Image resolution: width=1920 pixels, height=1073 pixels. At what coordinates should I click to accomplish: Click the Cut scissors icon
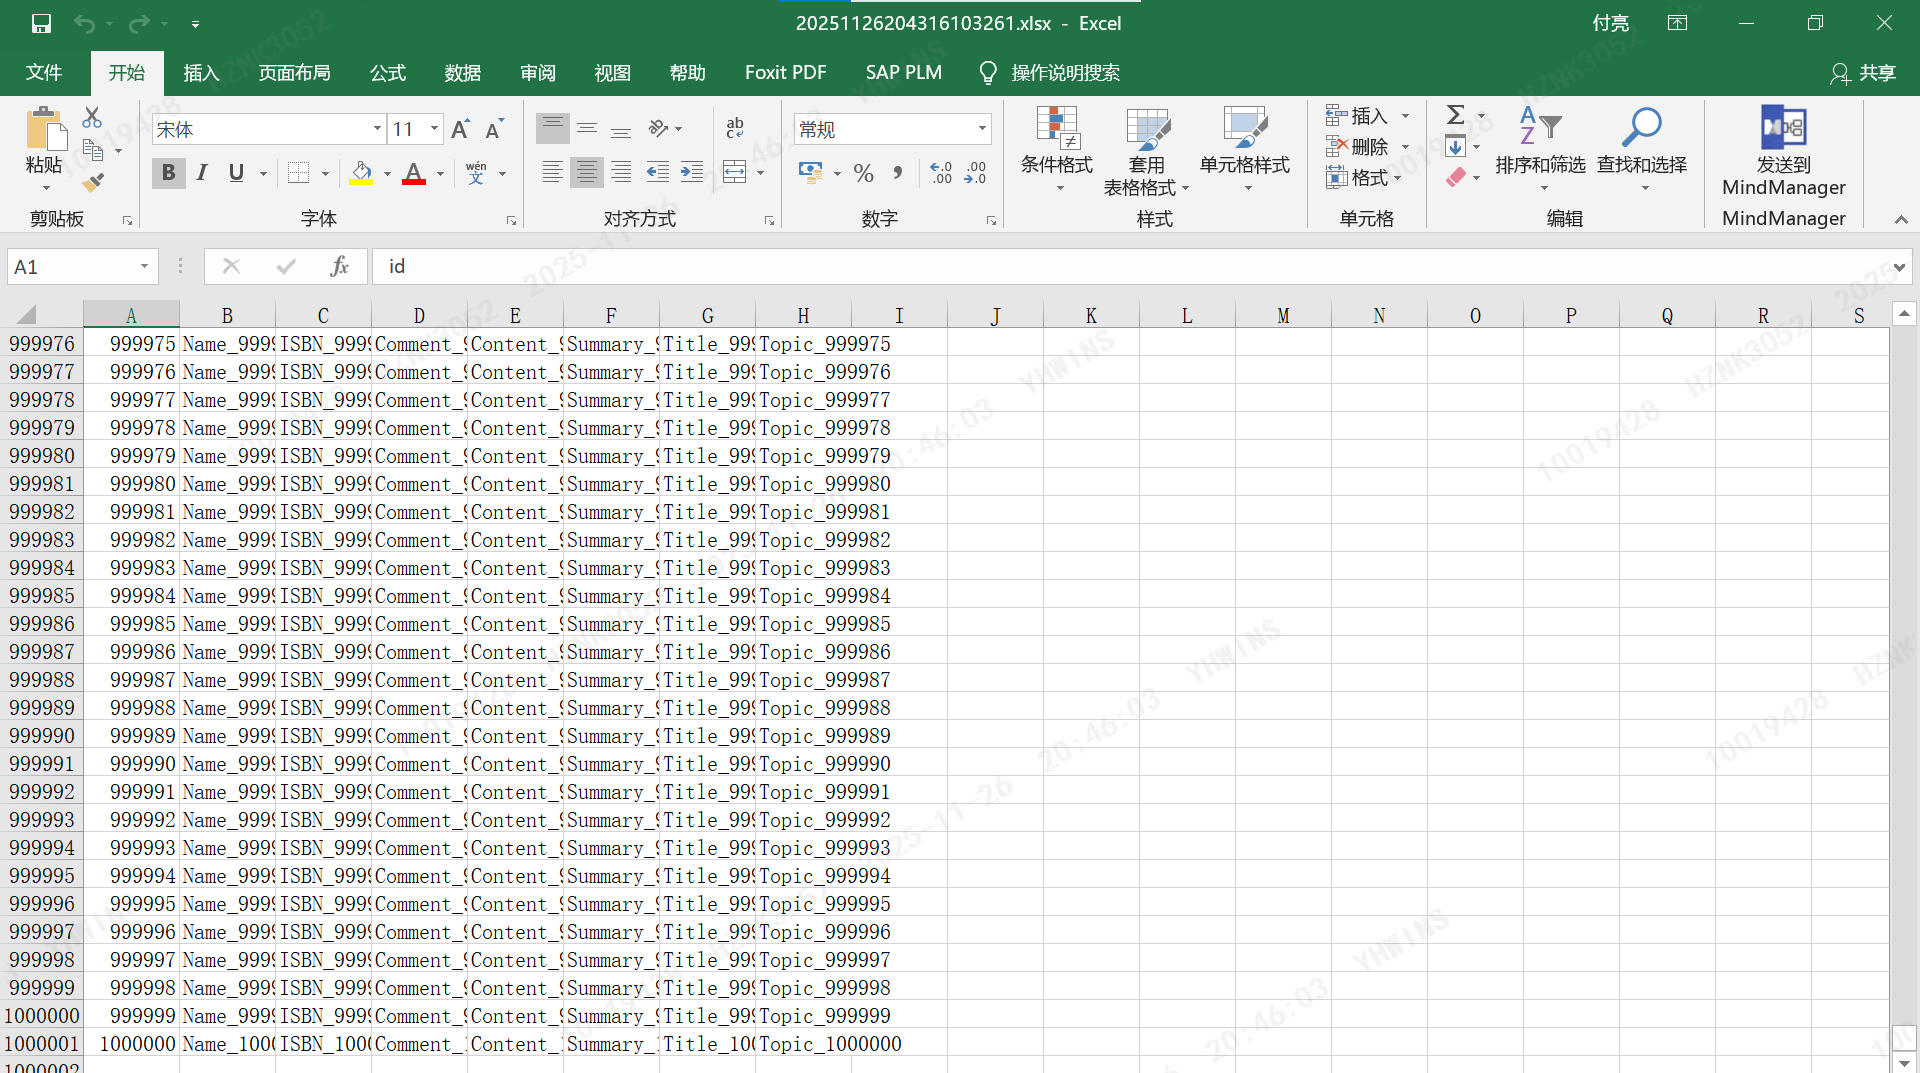click(92, 117)
